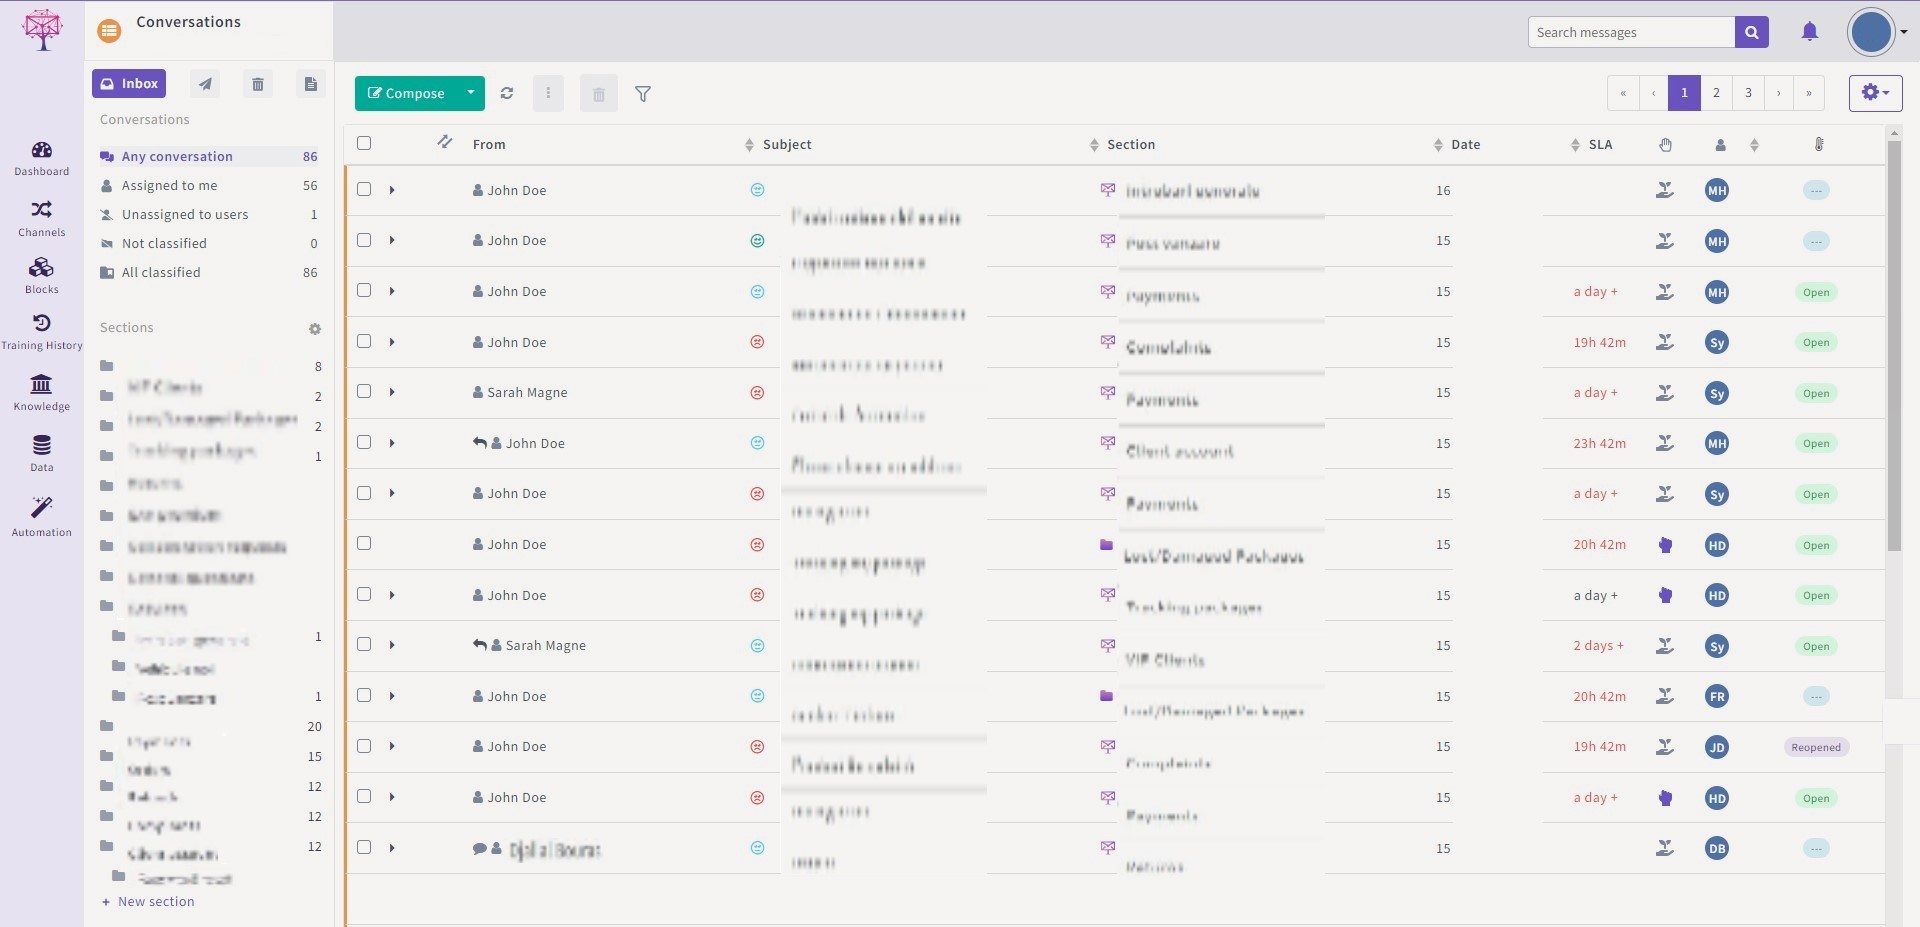The height and width of the screenshot is (927, 1920).
Task: Open the Sections settings gear icon
Action: pos(315,329)
